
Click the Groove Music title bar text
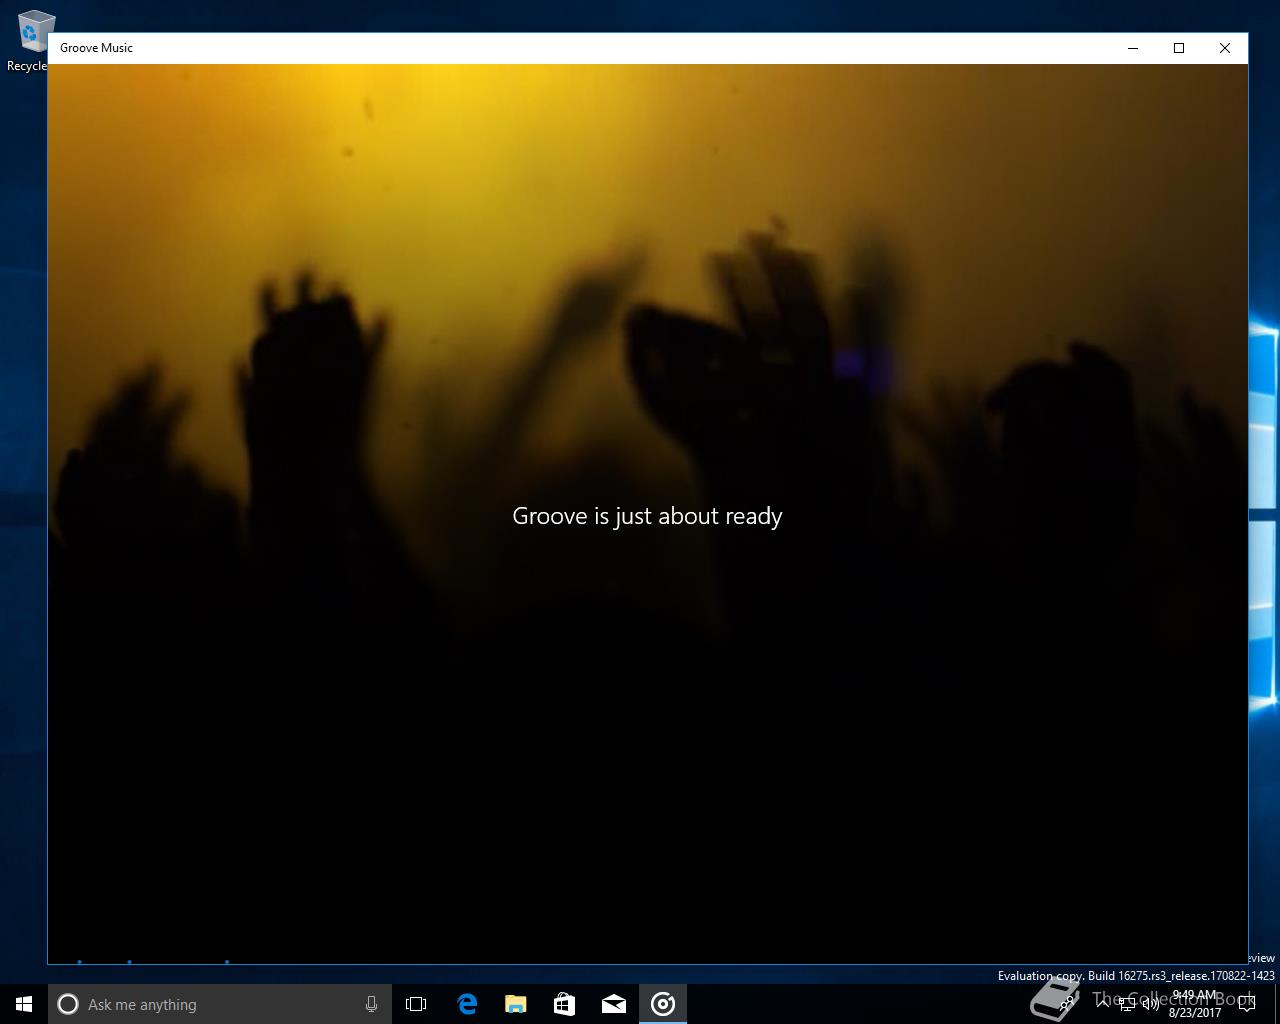(x=96, y=48)
